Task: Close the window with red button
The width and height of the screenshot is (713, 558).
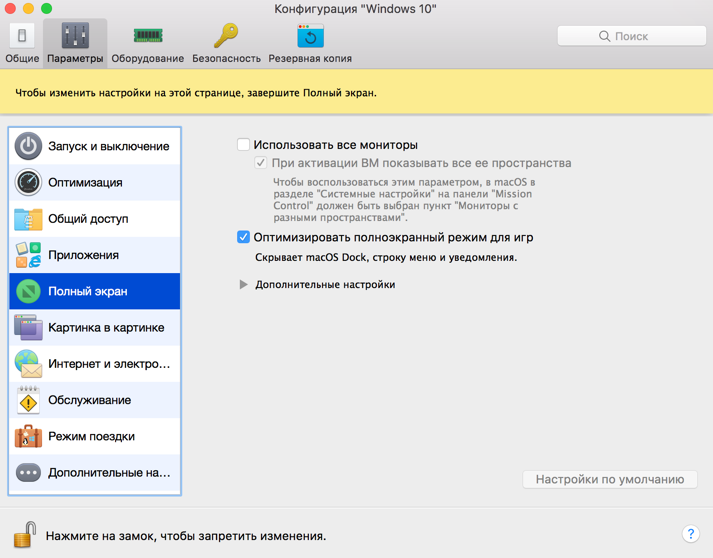Action: [10, 8]
